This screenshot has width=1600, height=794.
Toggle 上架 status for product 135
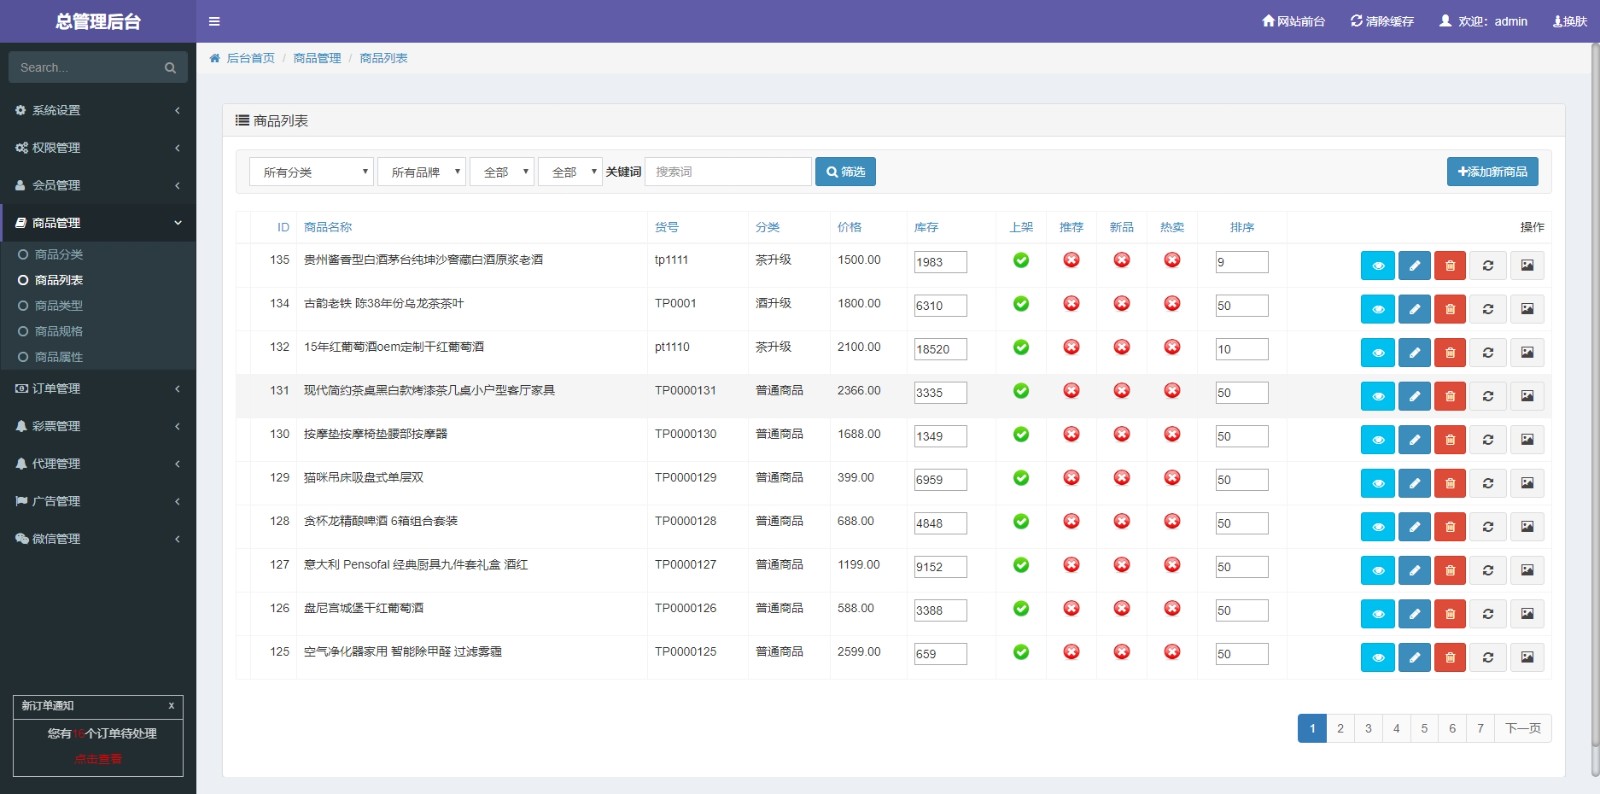[x=1021, y=260]
